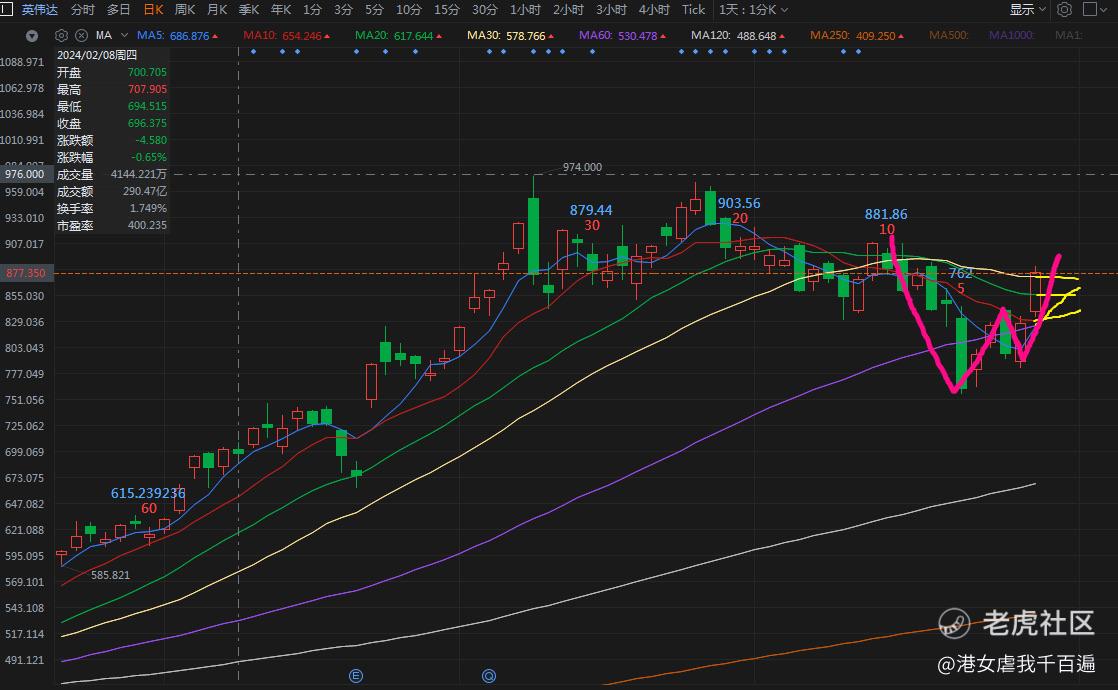Open MA indicator settings gear
This screenshot has width=1118, height=690.
[x=61, y=36]
